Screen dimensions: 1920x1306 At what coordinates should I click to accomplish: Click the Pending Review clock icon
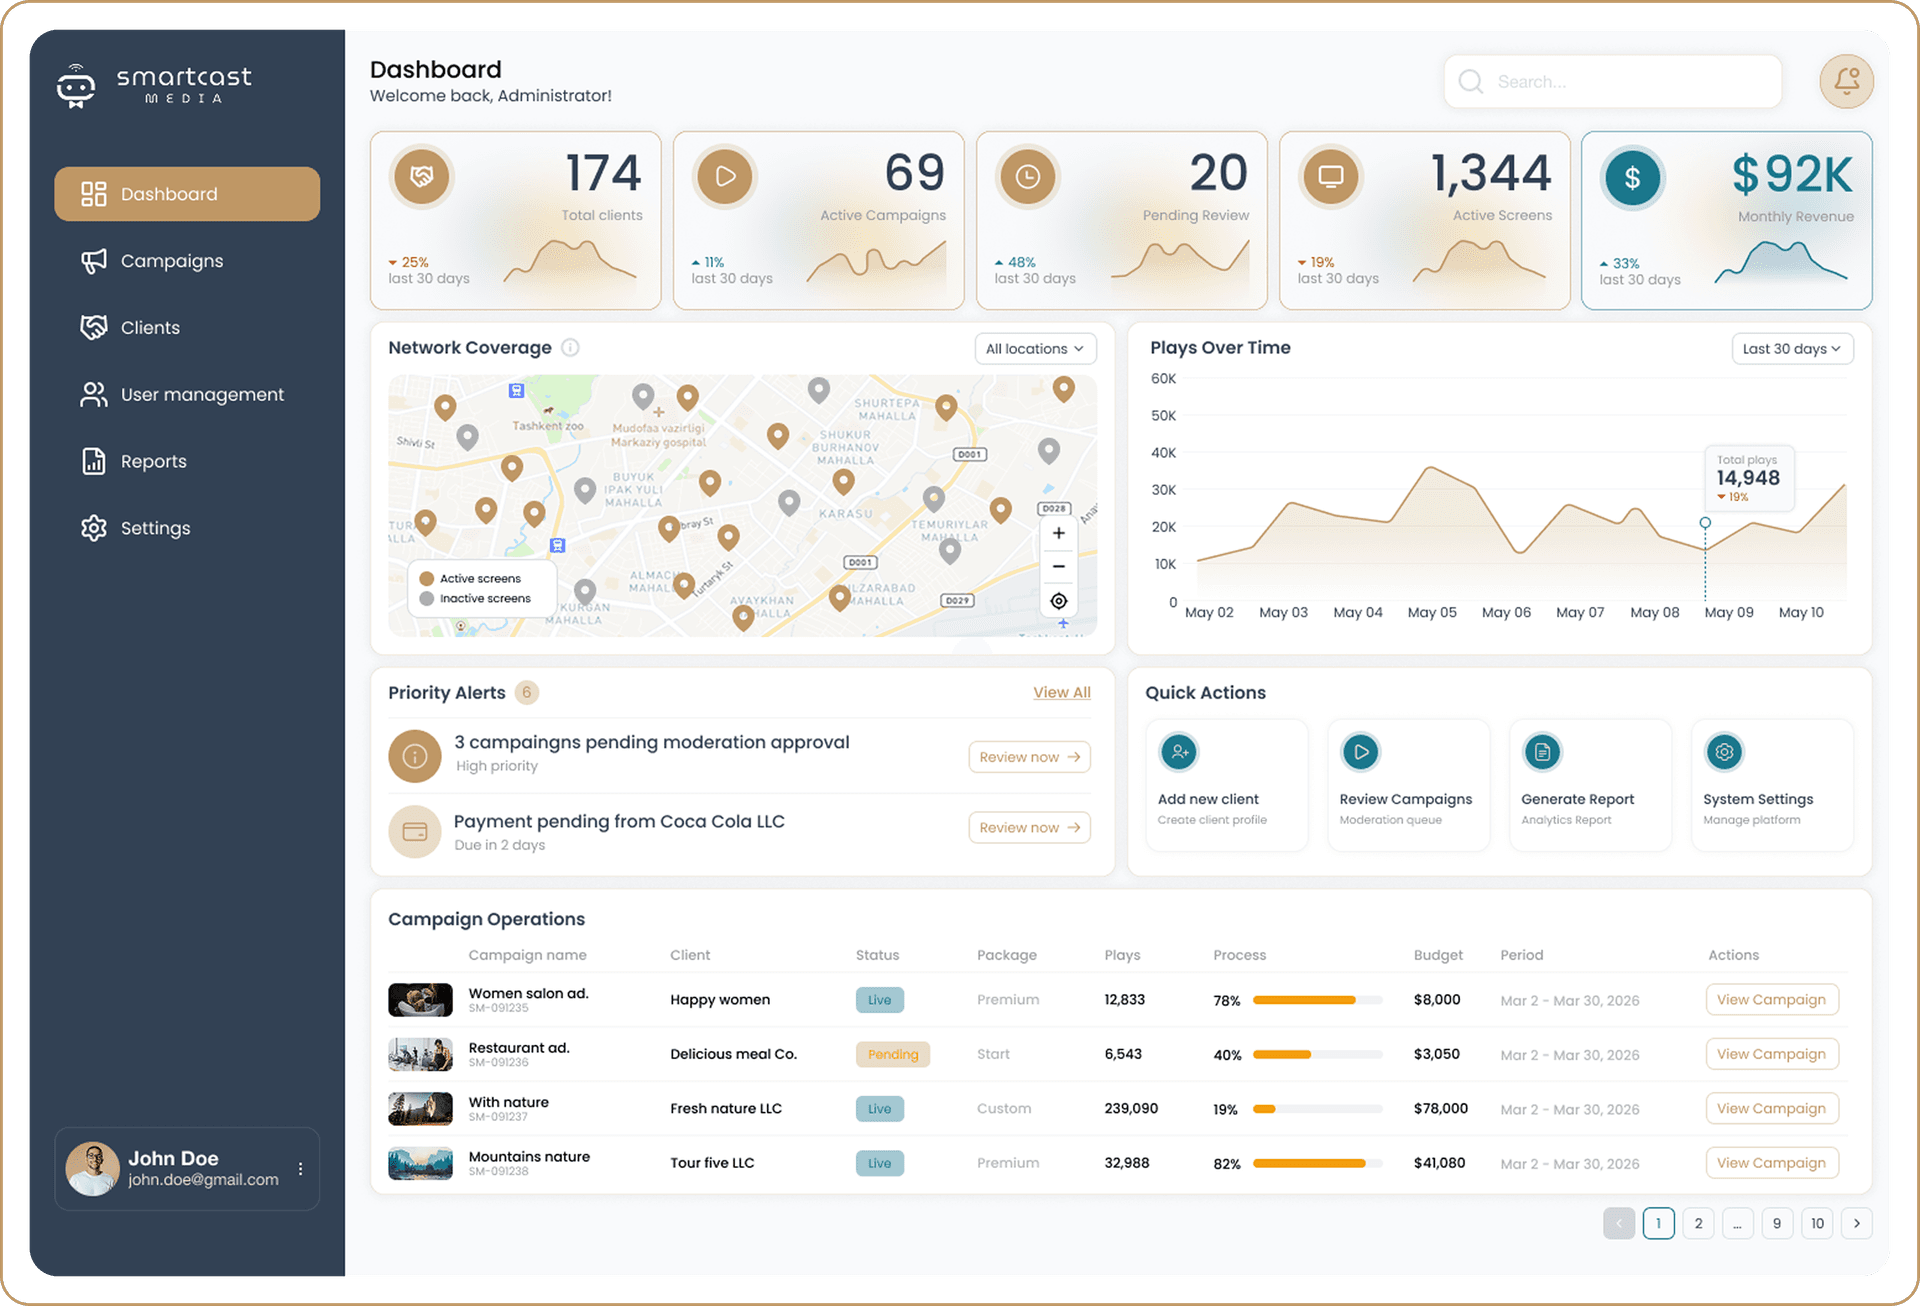coord(1028,177)
